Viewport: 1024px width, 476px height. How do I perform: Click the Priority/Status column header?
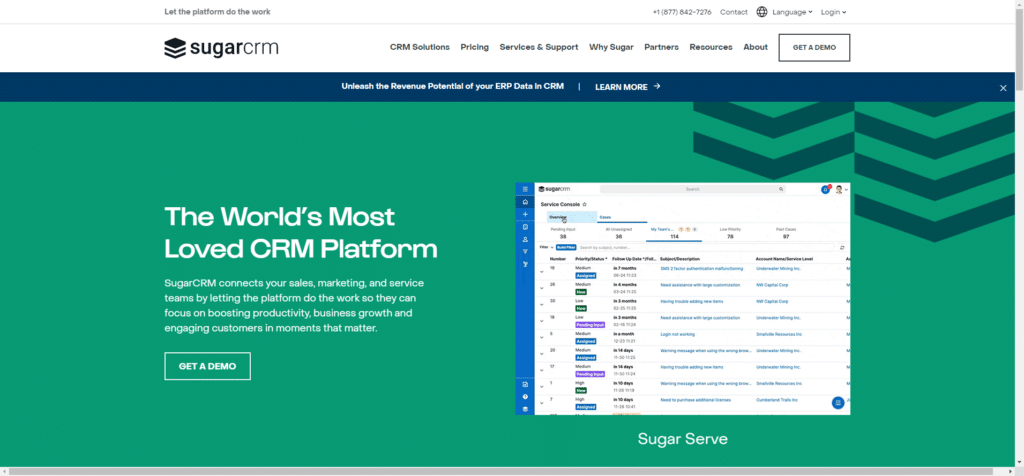[592, 259]
